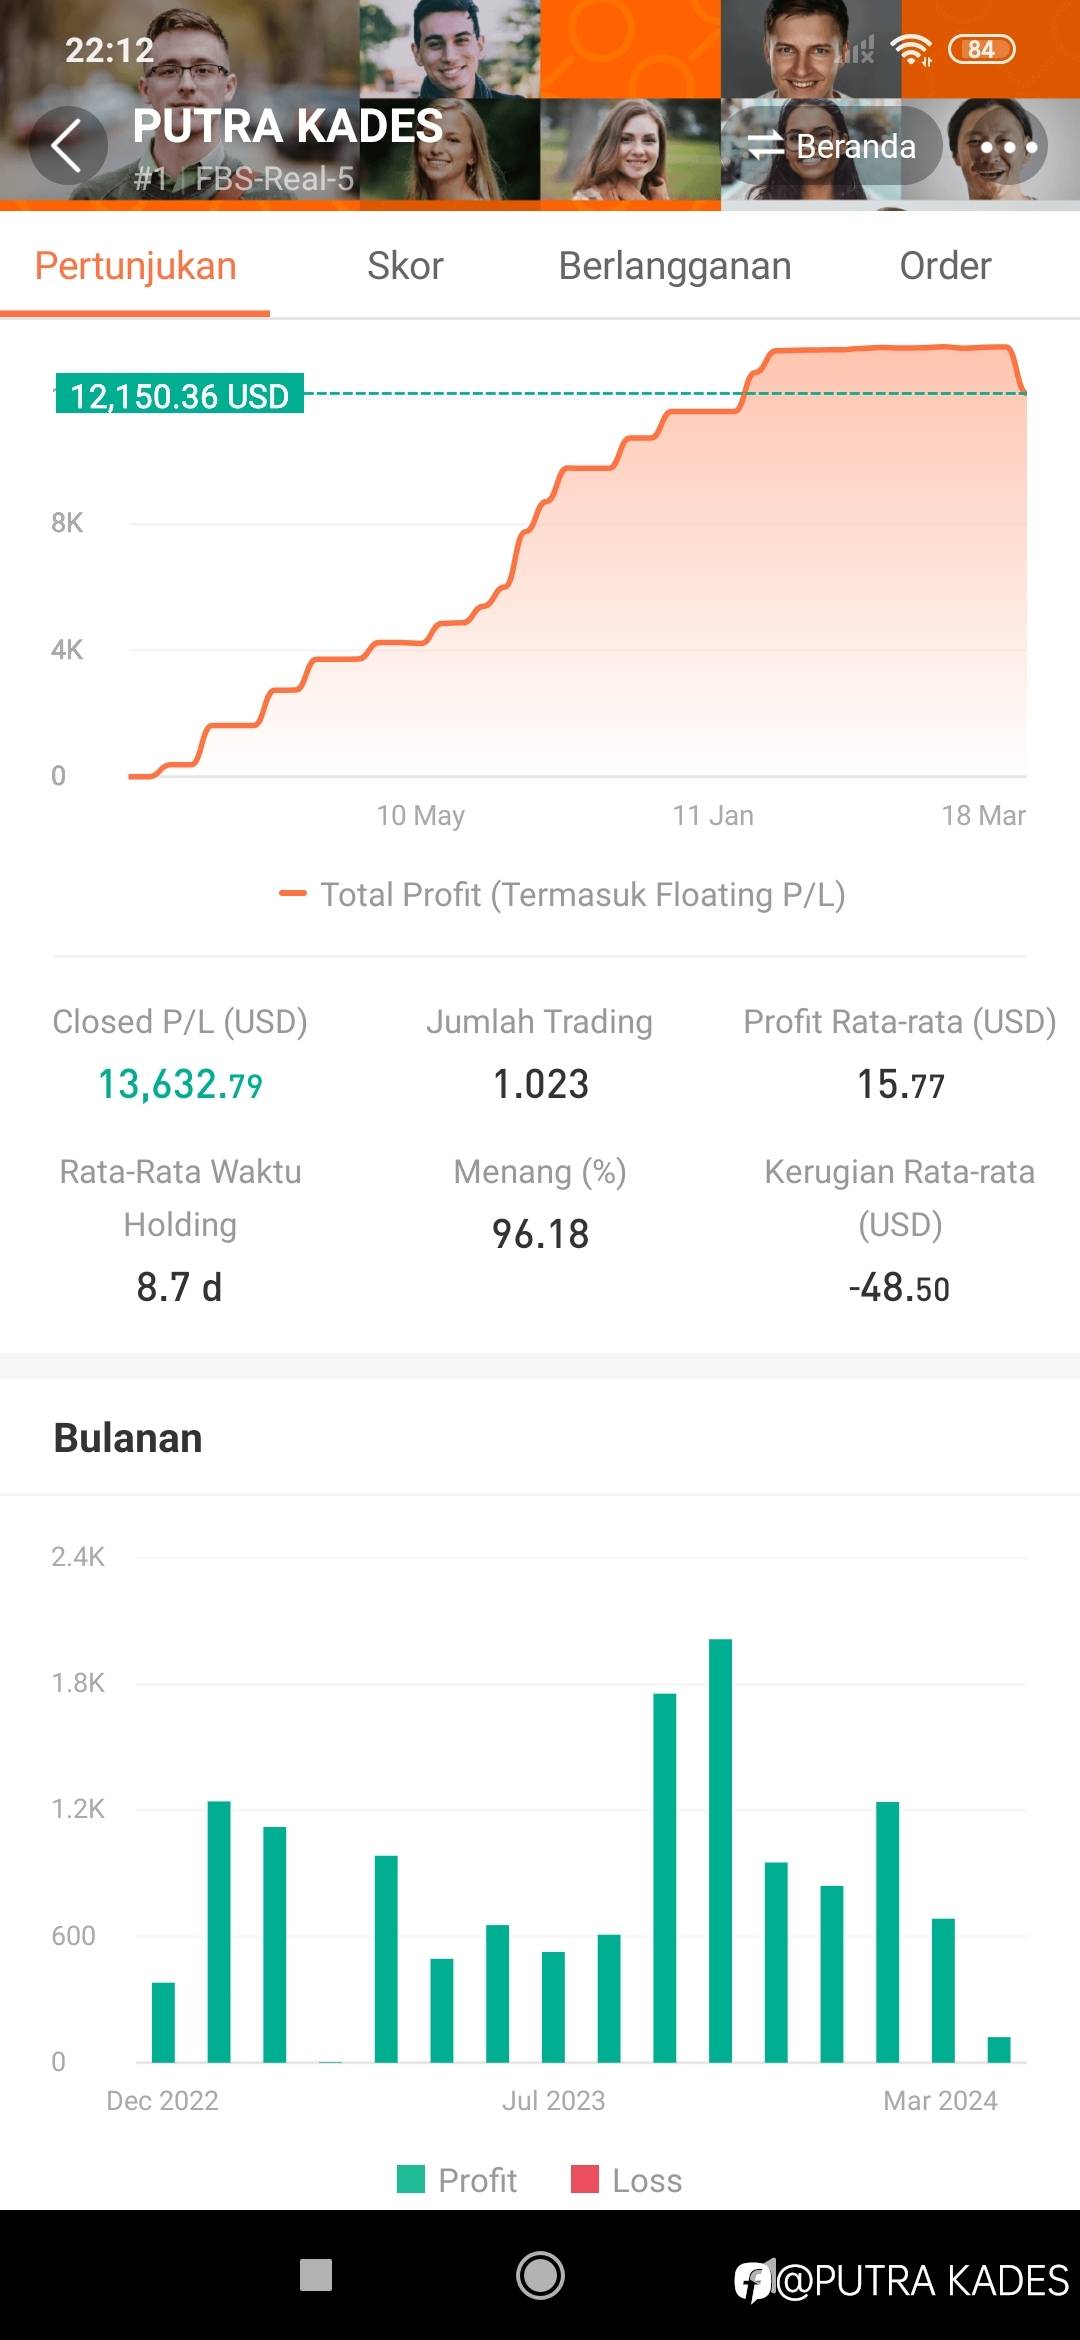Click the green Profit legend swatch

click(x=411, y=2179)
